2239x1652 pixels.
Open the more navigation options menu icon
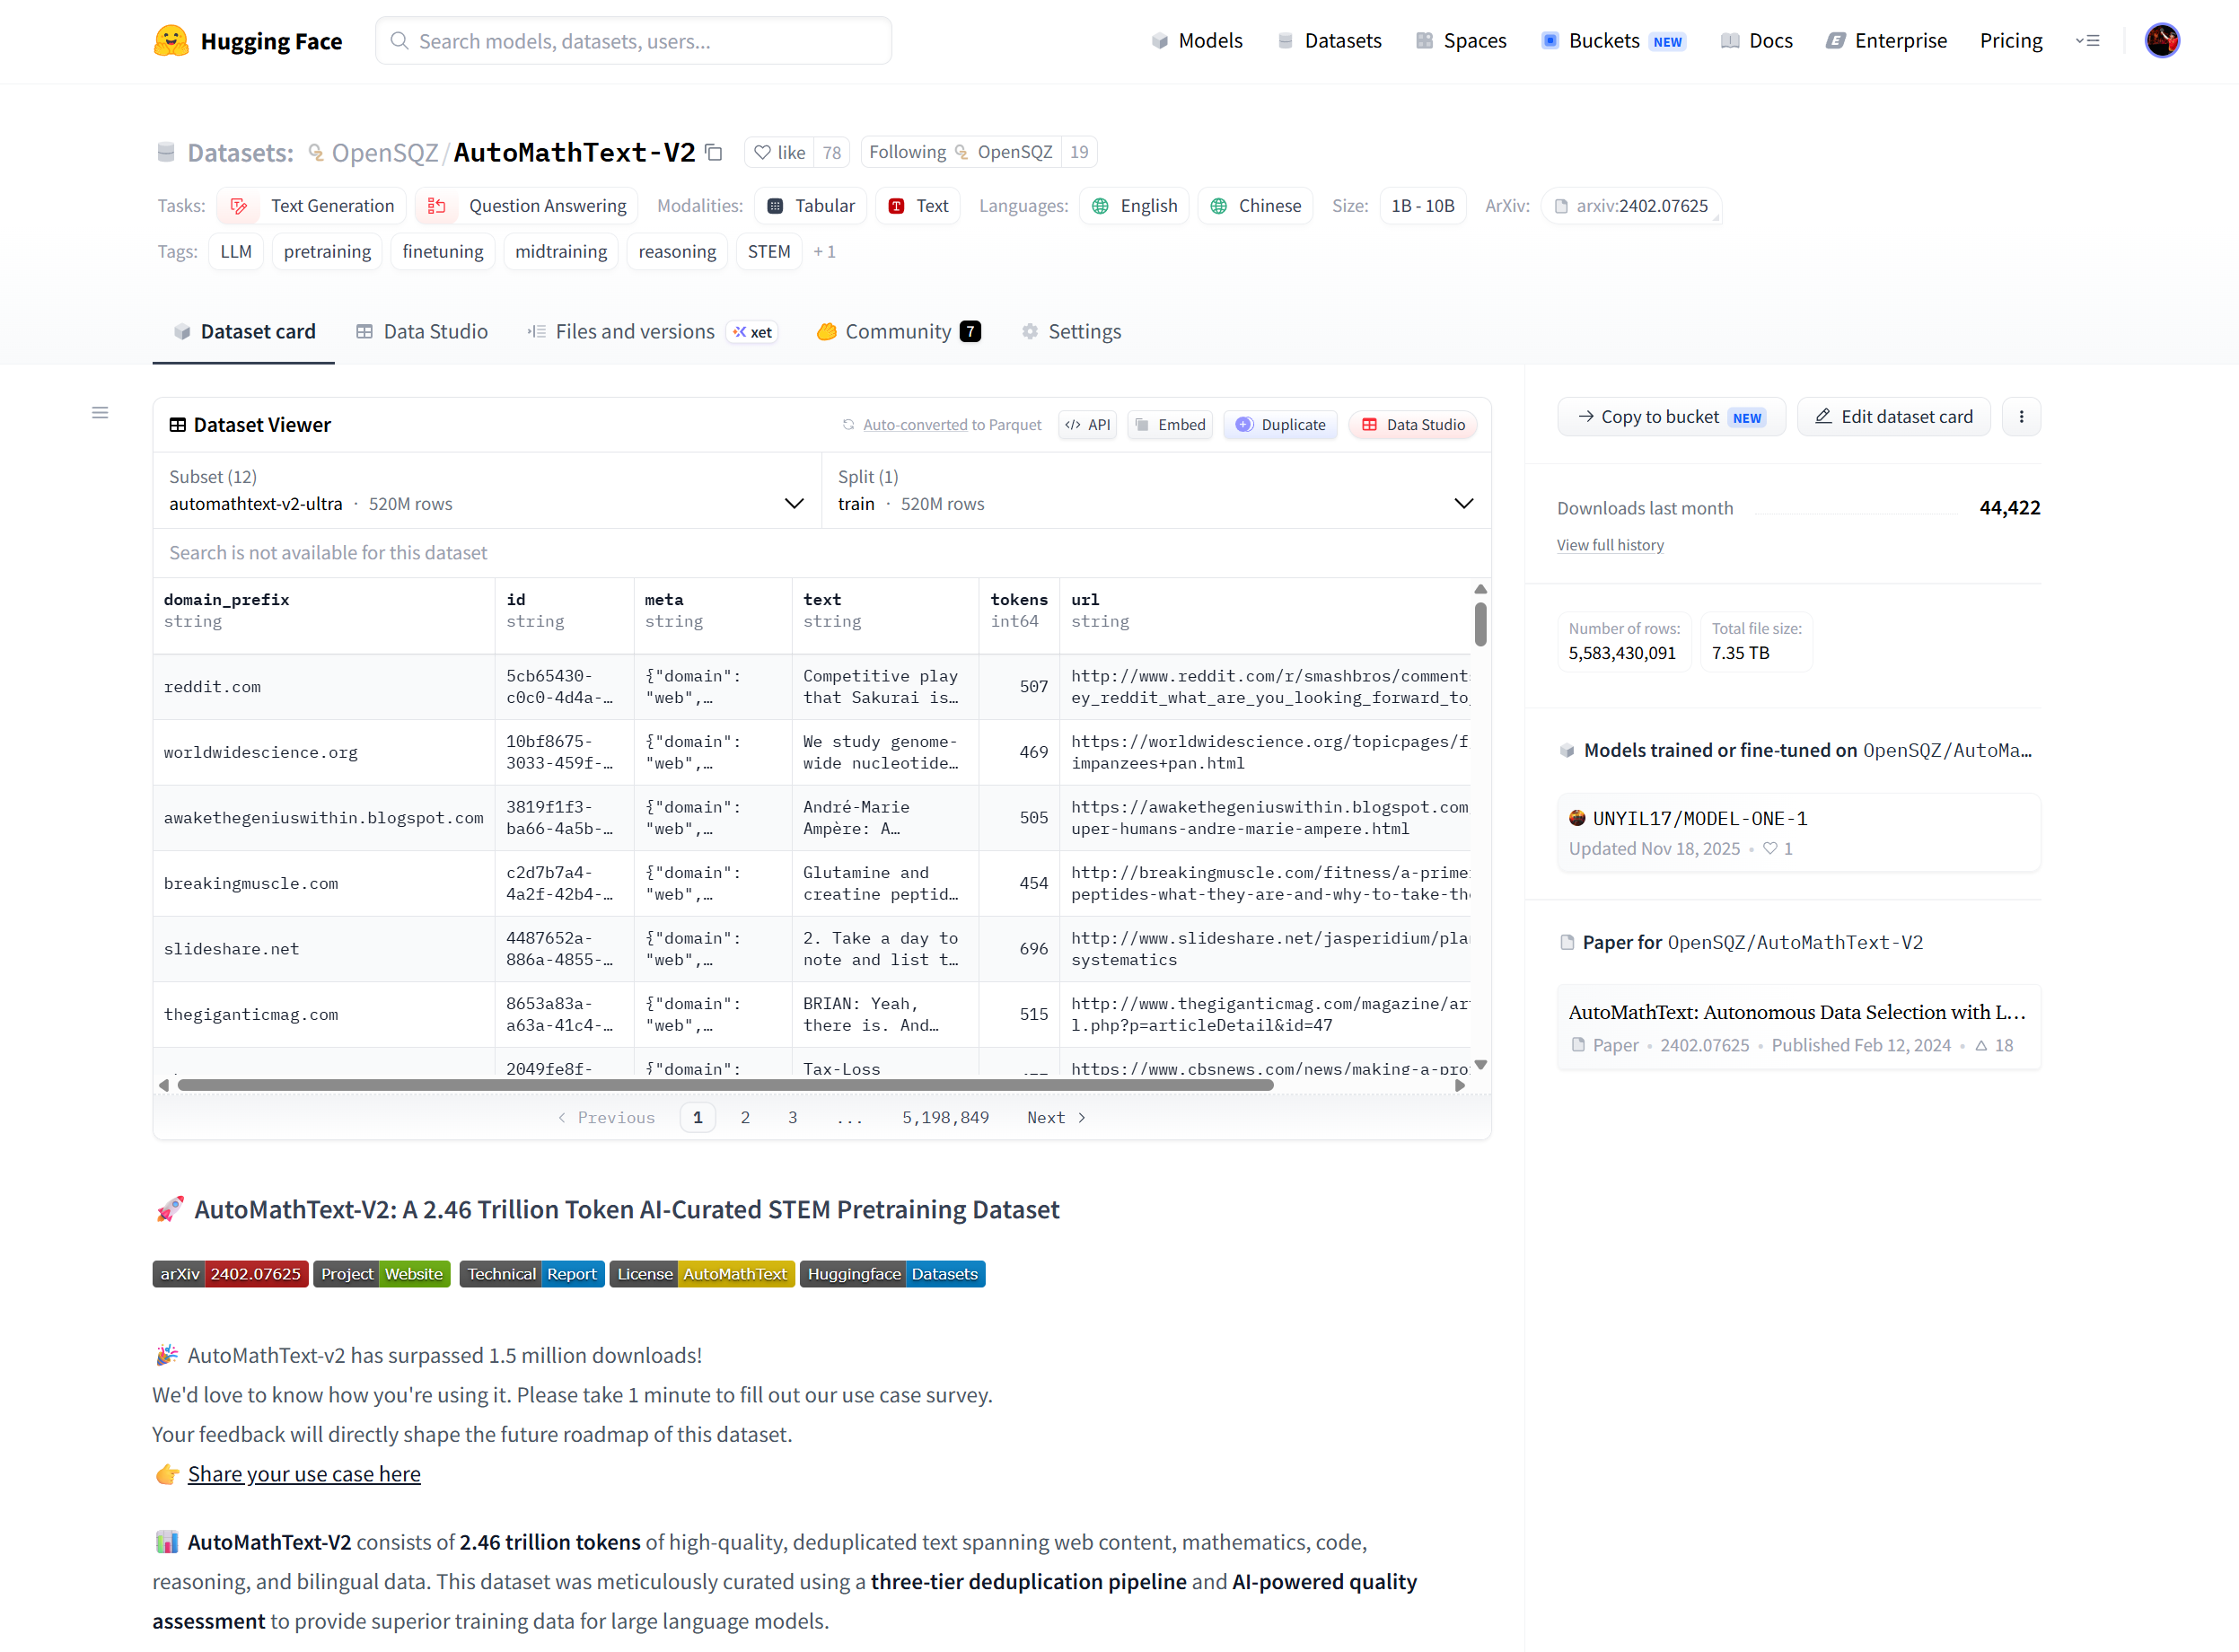pos(2087,41)
